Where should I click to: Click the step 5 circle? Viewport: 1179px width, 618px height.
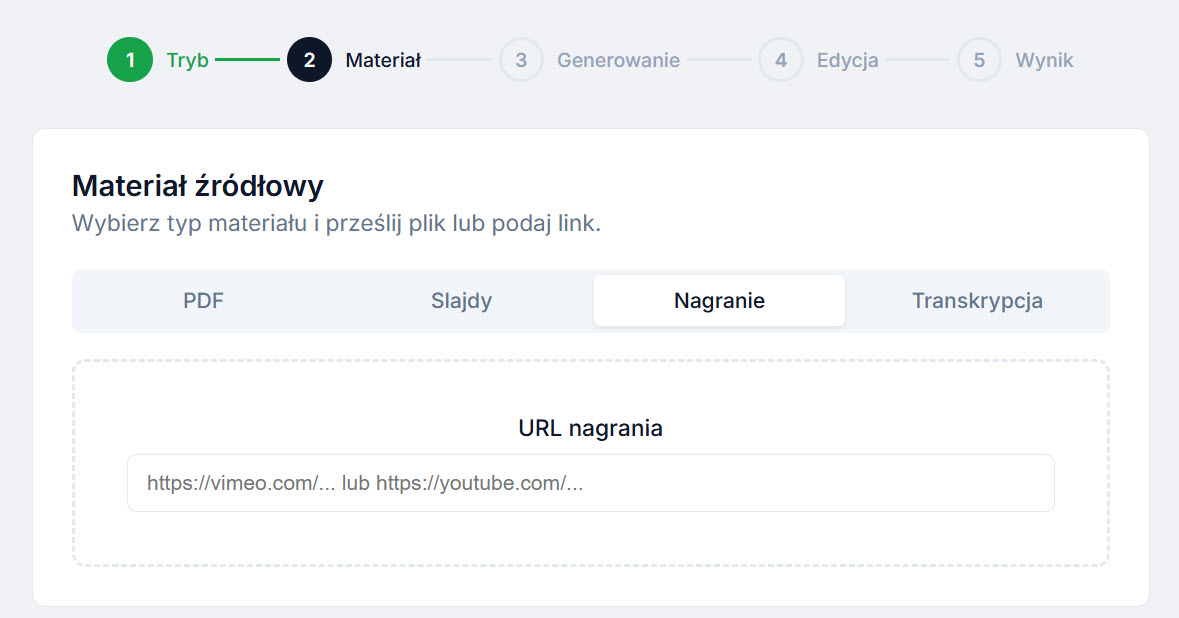tap(978, 59)
